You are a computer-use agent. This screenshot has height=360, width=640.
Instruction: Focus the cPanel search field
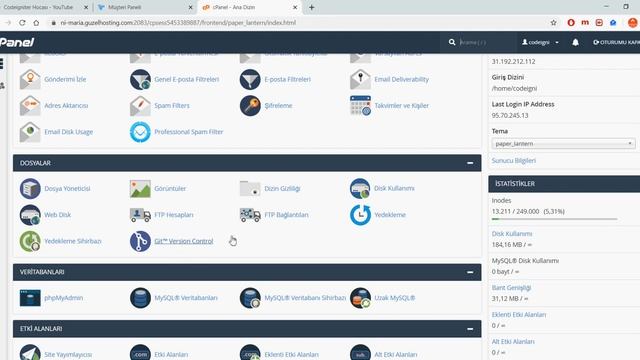(486, 42)
